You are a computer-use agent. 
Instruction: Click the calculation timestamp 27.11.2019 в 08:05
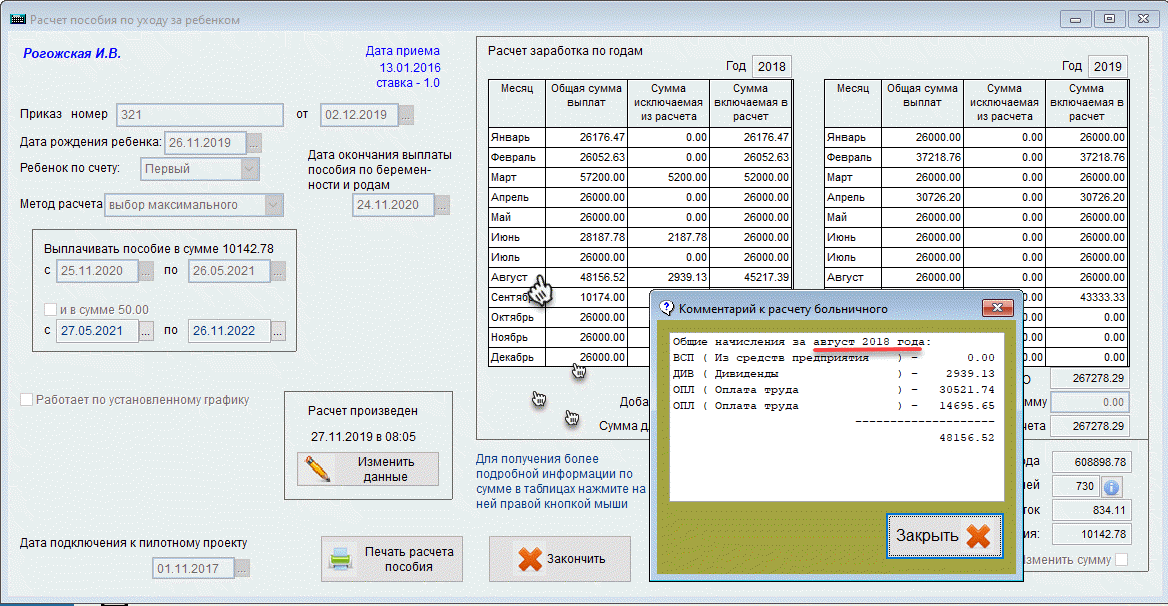pyautogui.click(x=364, y=437)
